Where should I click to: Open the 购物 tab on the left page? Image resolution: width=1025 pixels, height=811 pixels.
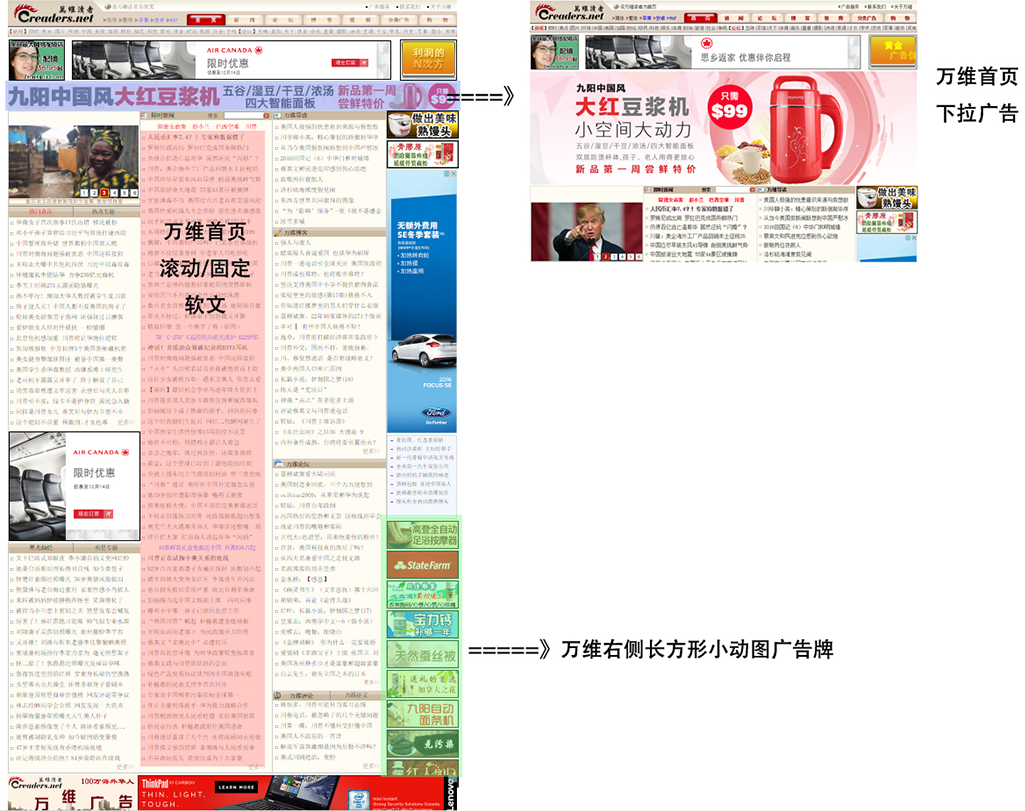436,20
